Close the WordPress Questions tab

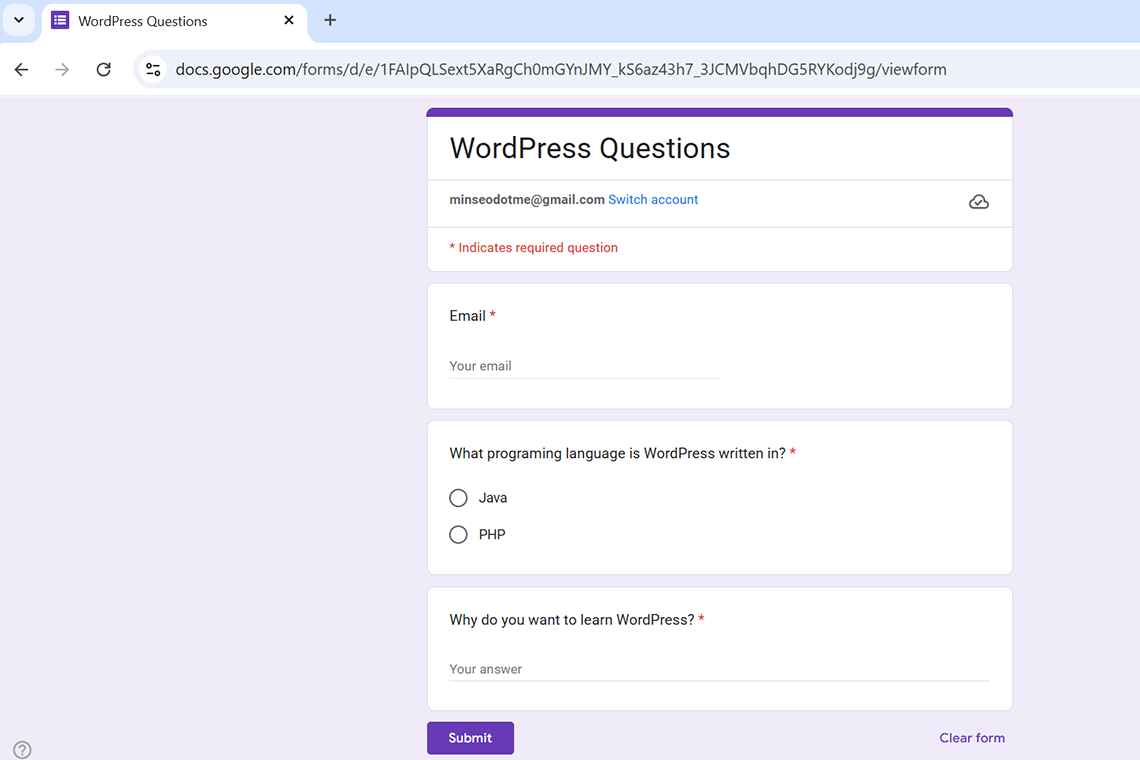(x=289, y=20)
